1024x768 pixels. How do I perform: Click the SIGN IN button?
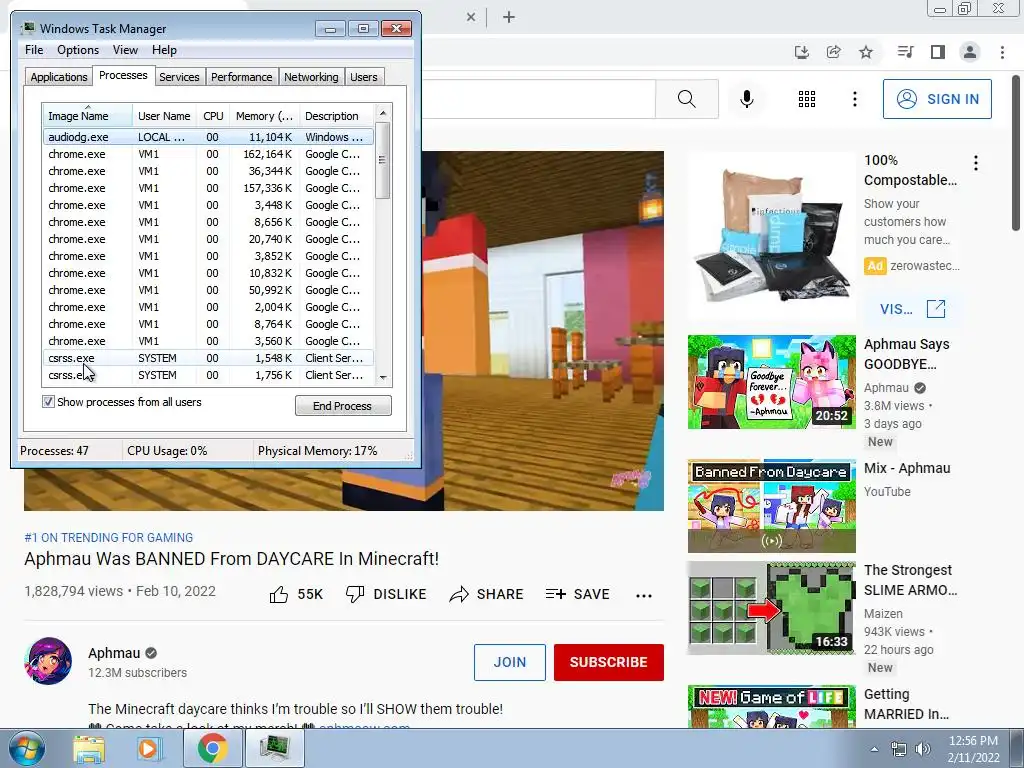tap(937, 99)
